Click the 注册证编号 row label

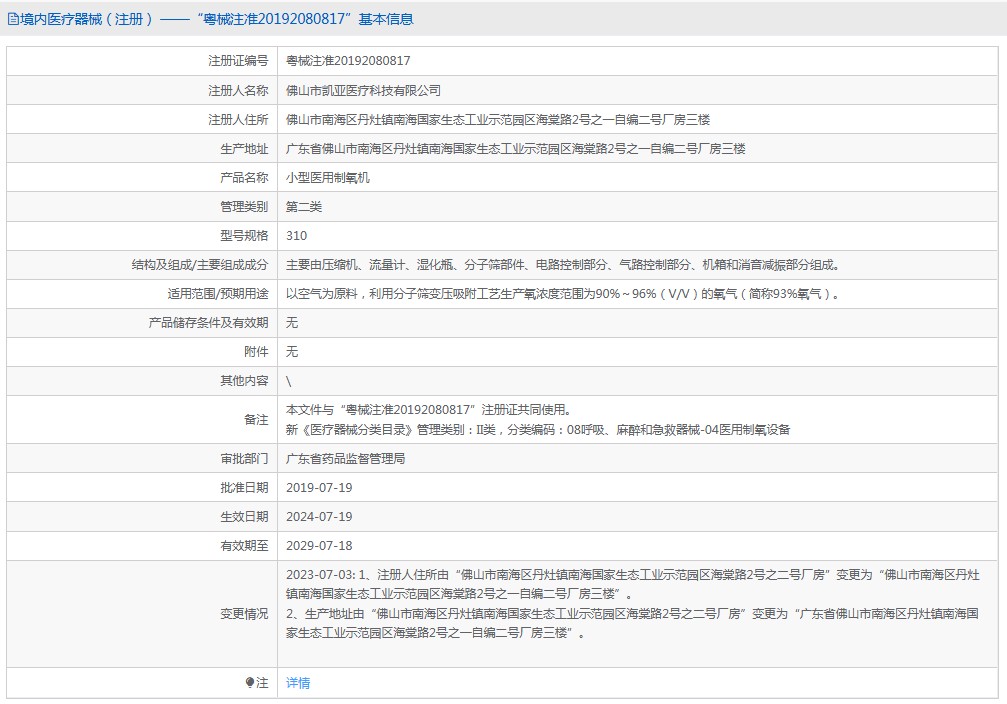(x=238, y=61)
